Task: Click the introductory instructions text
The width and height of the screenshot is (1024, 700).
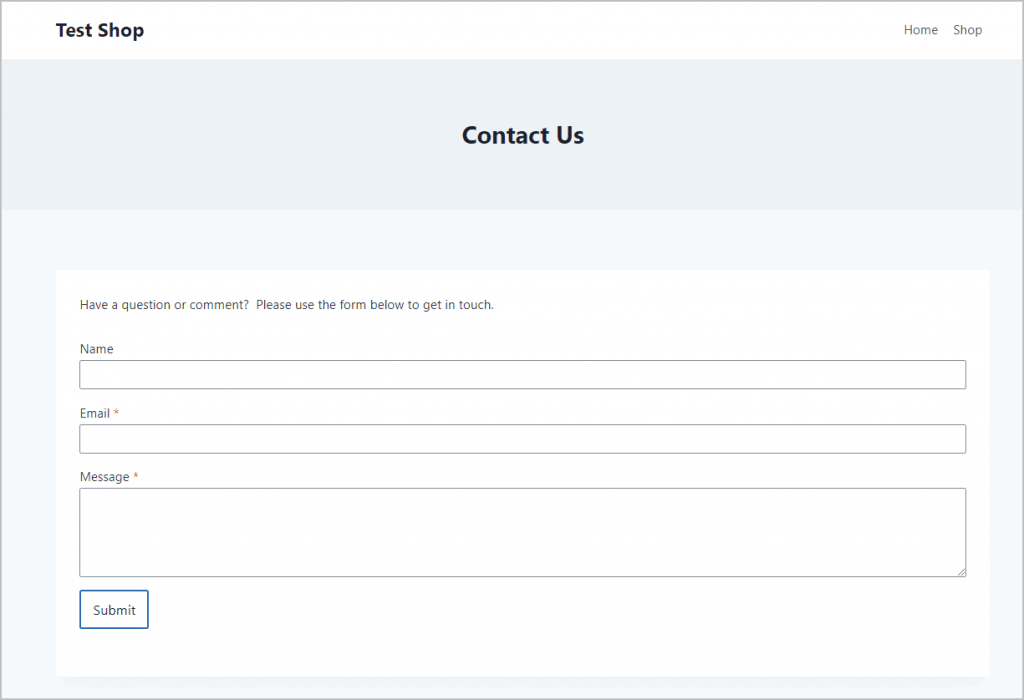Action: coord(287,305)
